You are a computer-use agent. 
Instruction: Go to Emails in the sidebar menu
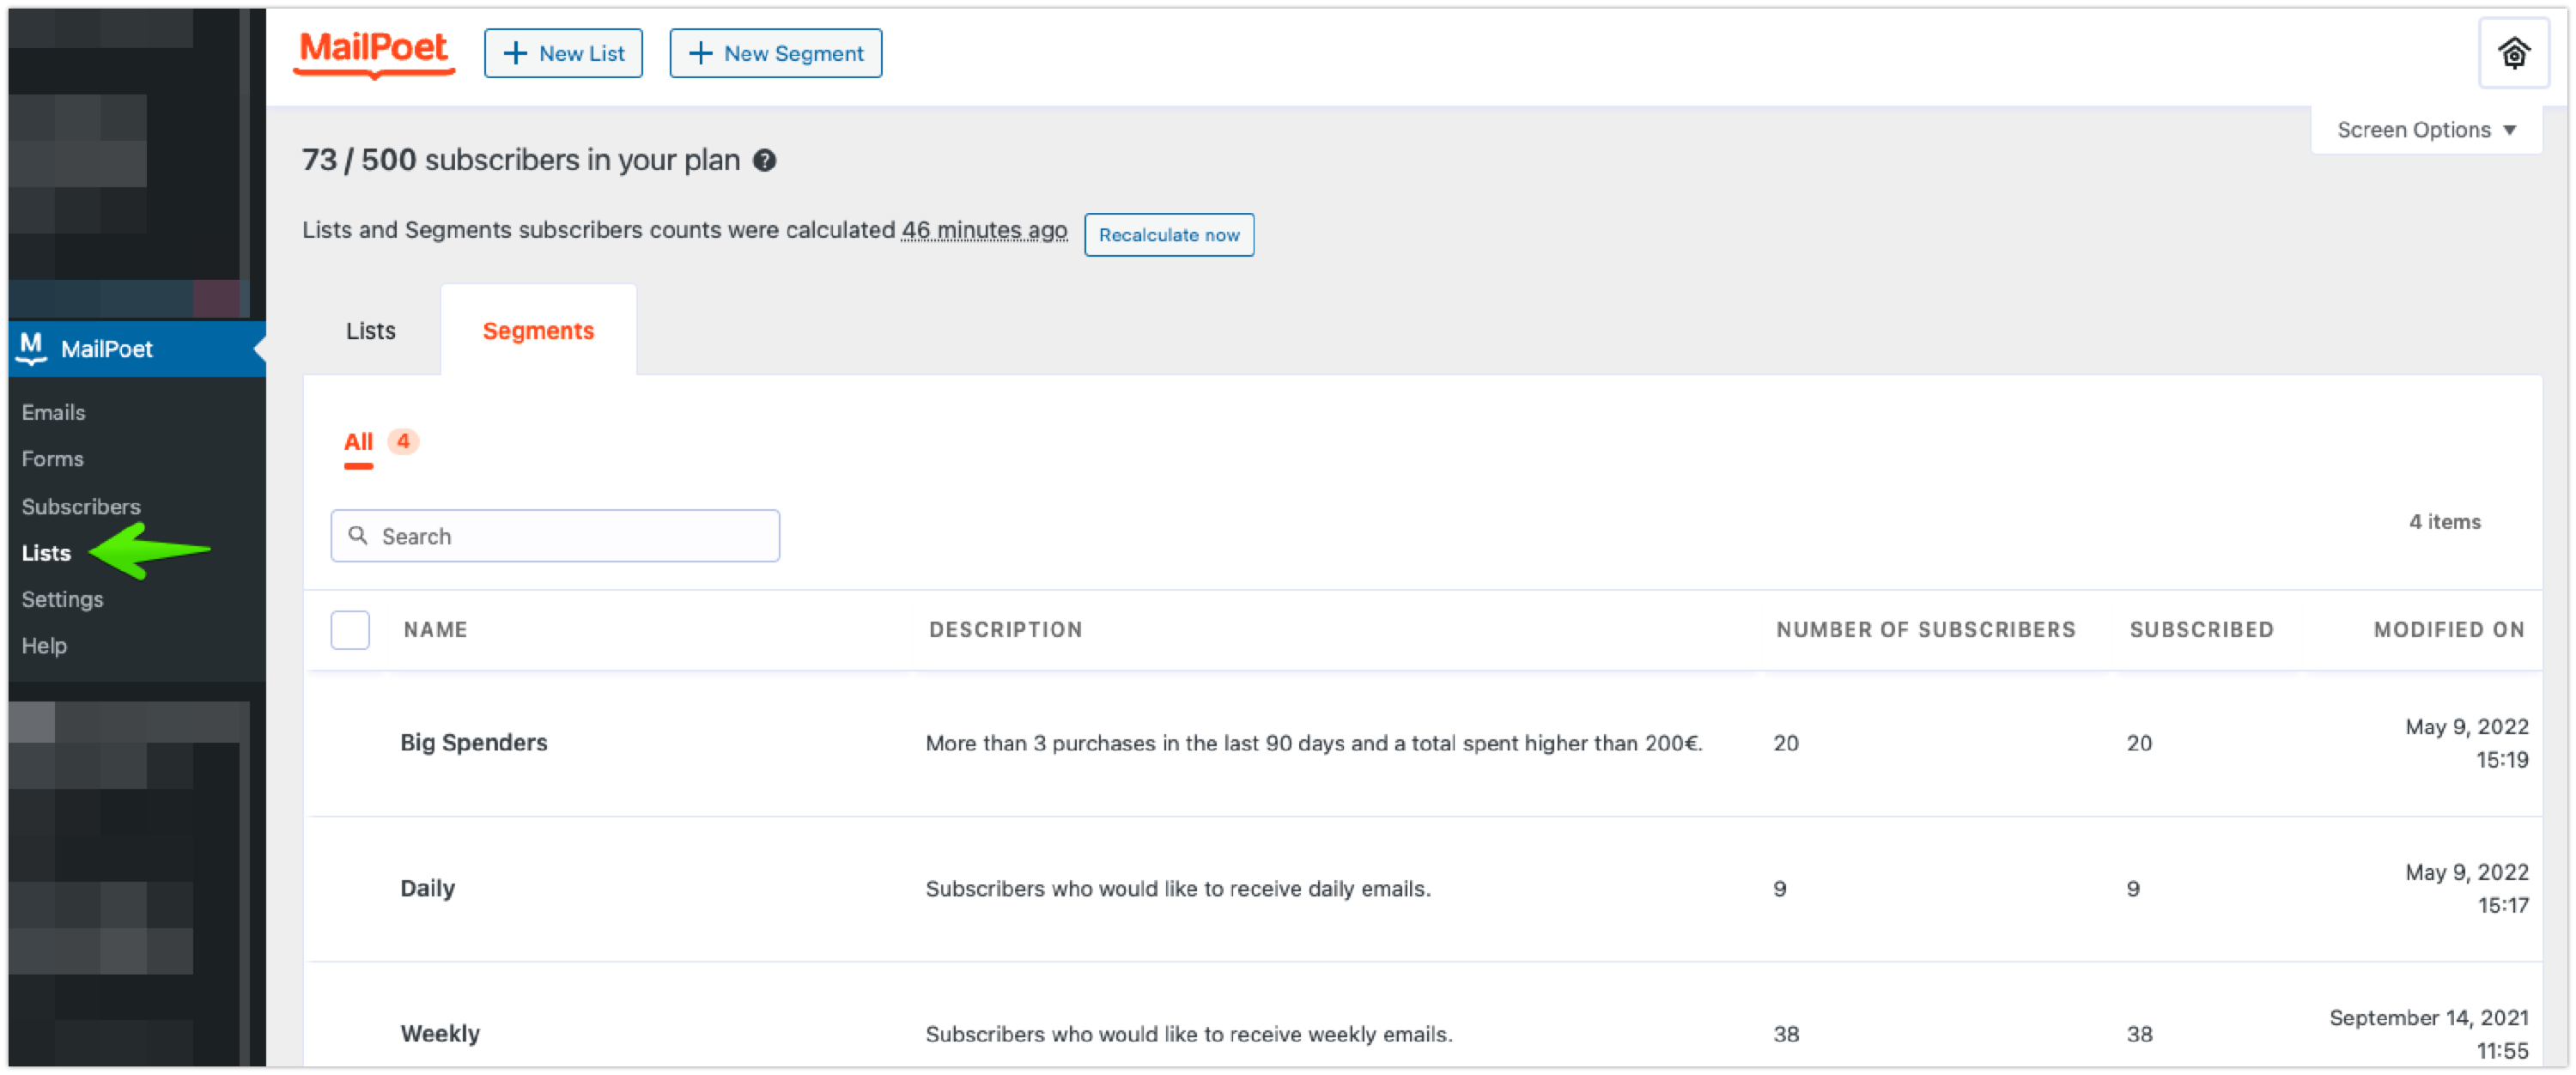click(x=53, y=412)
